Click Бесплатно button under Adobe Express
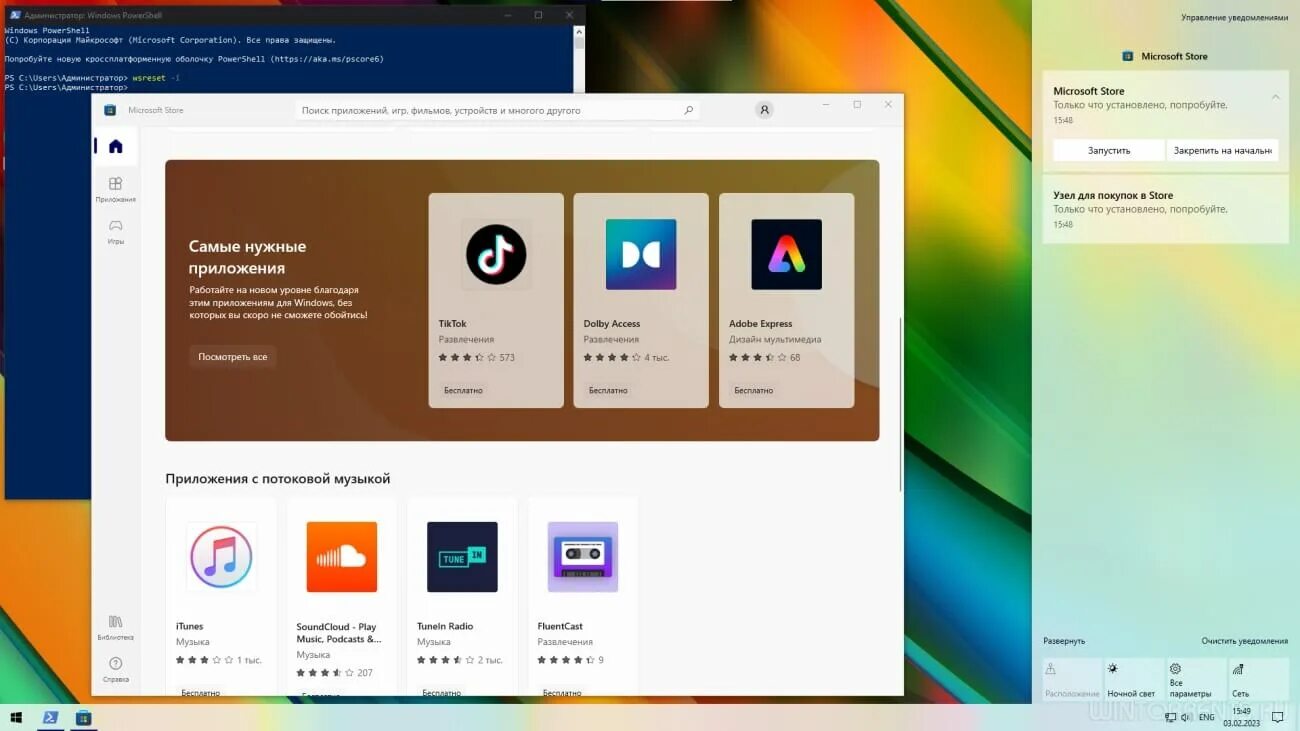The image size is (1300, 731). 753,390
